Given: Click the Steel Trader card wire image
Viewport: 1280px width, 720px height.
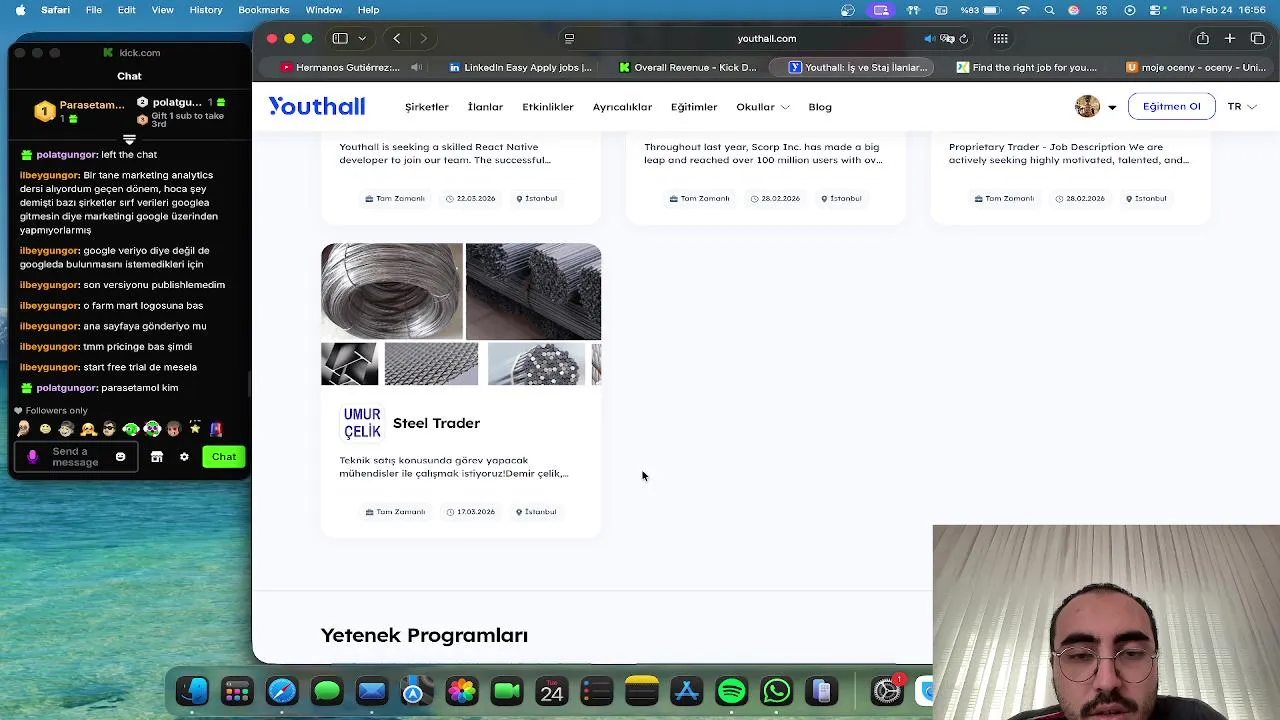Looking at the screenshot, I should [x=392, y=291].
